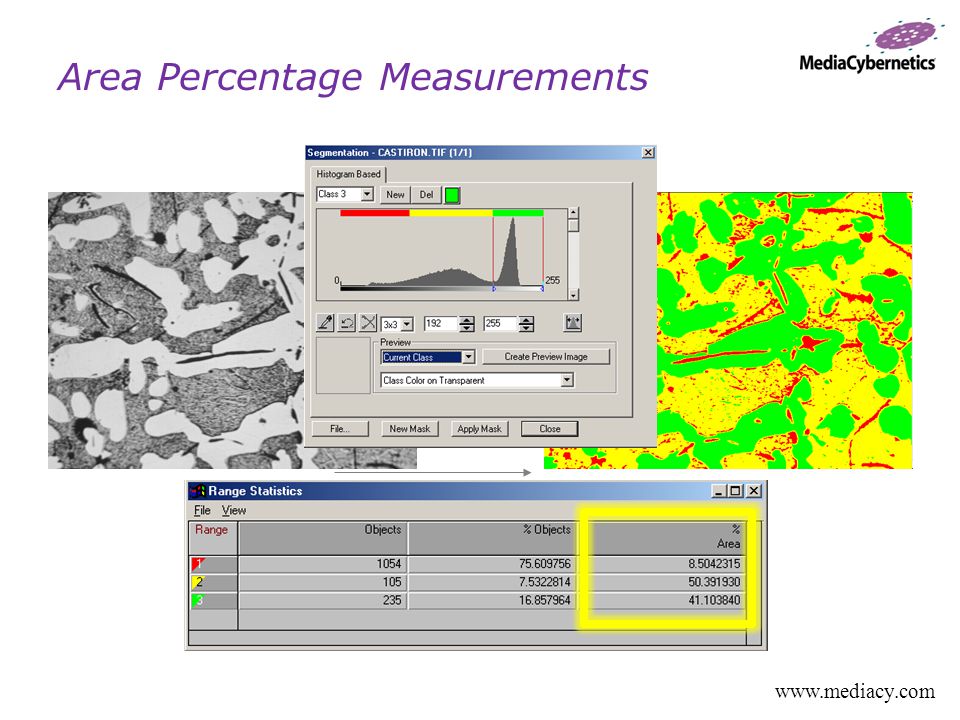Increase the 192 lower threshold value
The width and height of the screenshot is (960, 720).
point(467,320)
